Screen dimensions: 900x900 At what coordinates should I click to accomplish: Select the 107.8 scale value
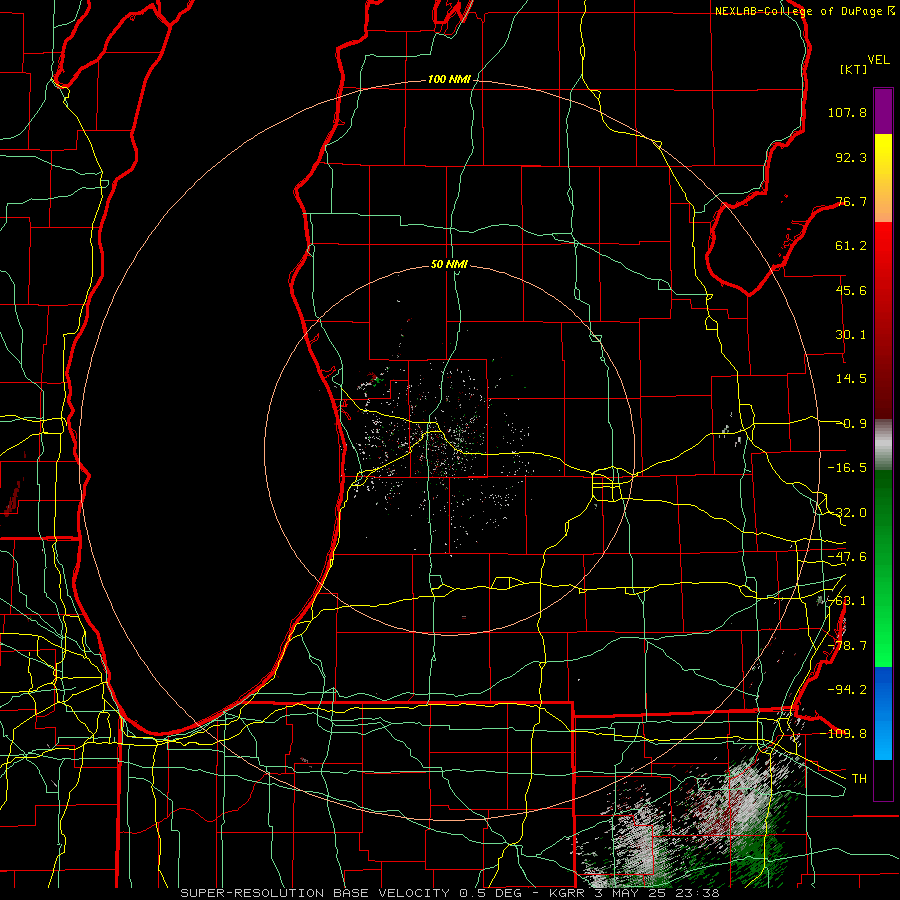pyautogui.click(x=847, y=112)
